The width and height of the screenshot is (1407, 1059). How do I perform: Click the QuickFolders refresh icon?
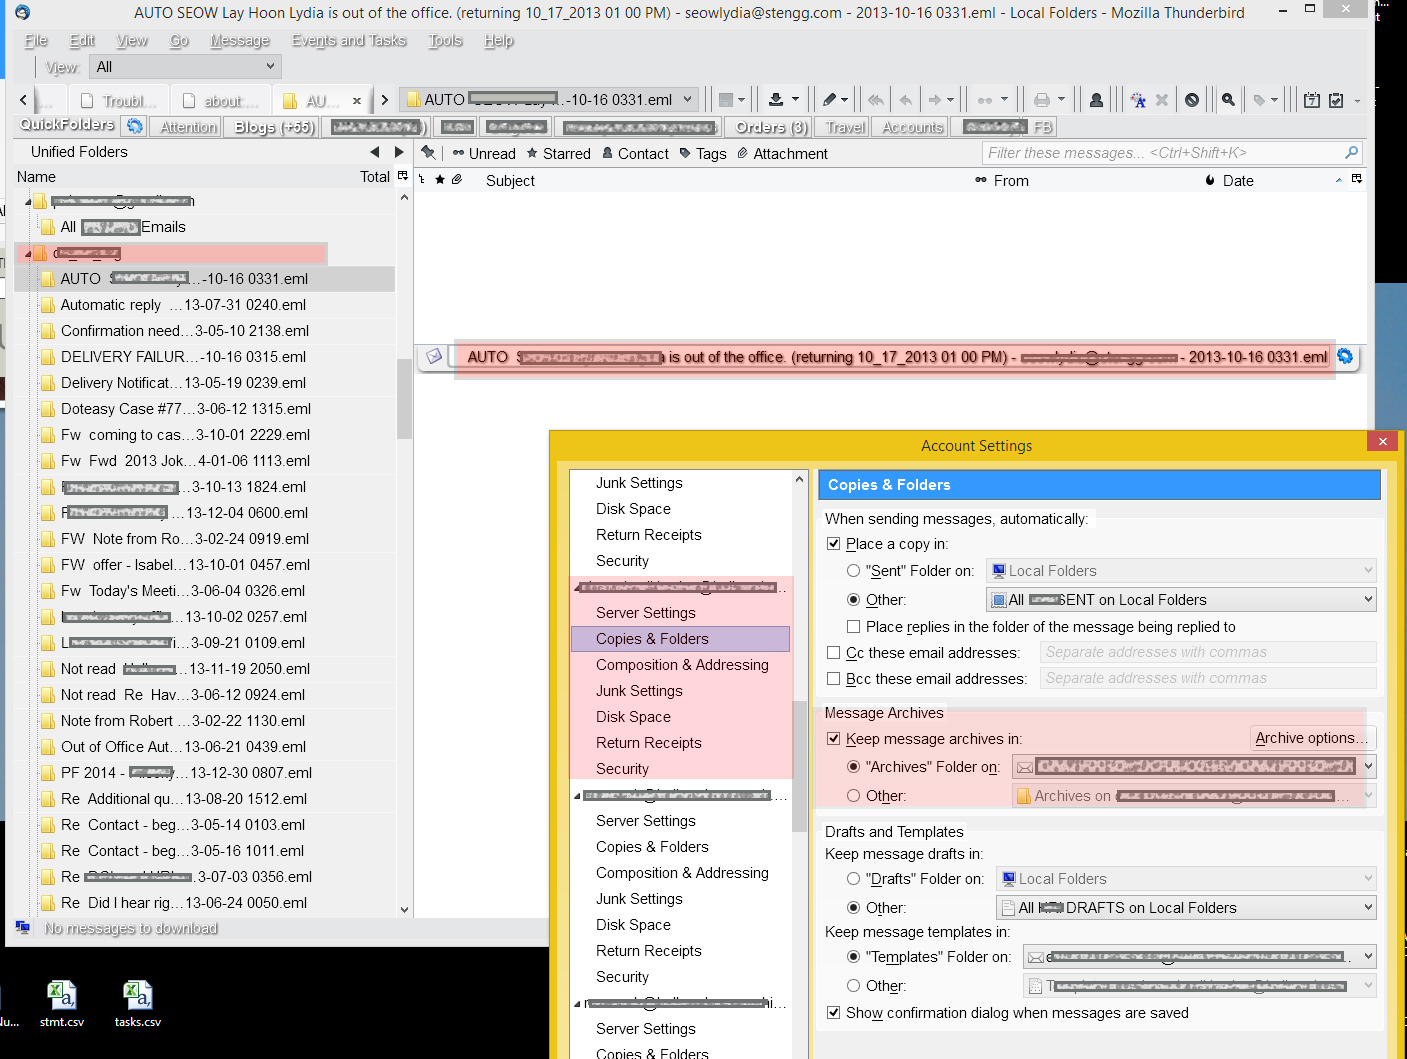click(x=134, y=126)
